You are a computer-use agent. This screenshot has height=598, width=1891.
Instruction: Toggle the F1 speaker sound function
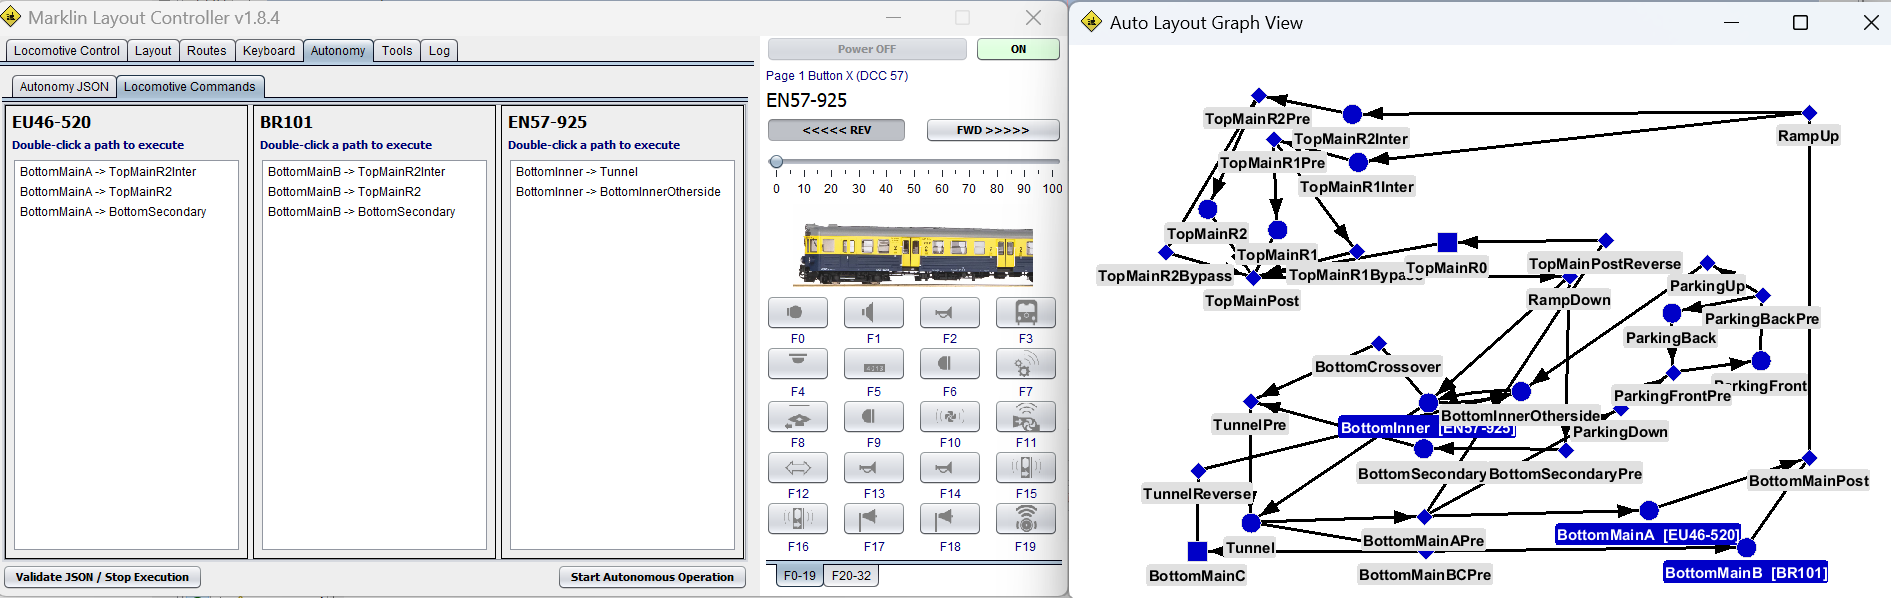coord(873,313)
